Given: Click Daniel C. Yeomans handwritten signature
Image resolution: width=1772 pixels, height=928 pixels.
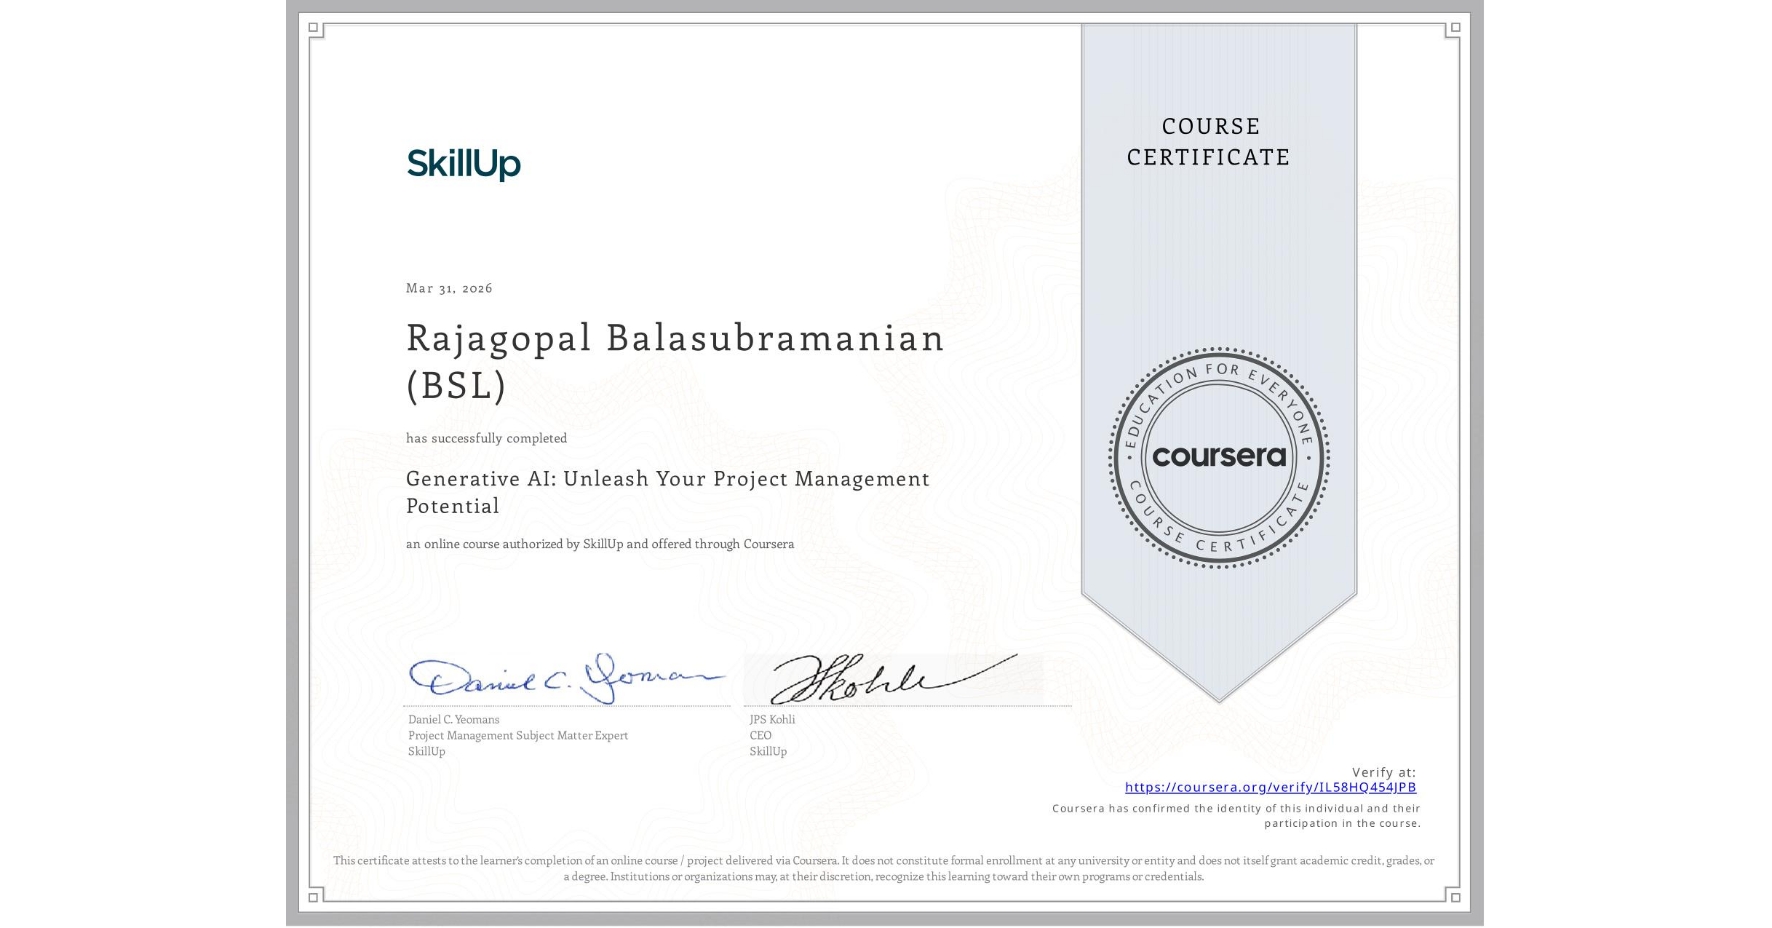Looking at the screenshot, I should (566, 677).
